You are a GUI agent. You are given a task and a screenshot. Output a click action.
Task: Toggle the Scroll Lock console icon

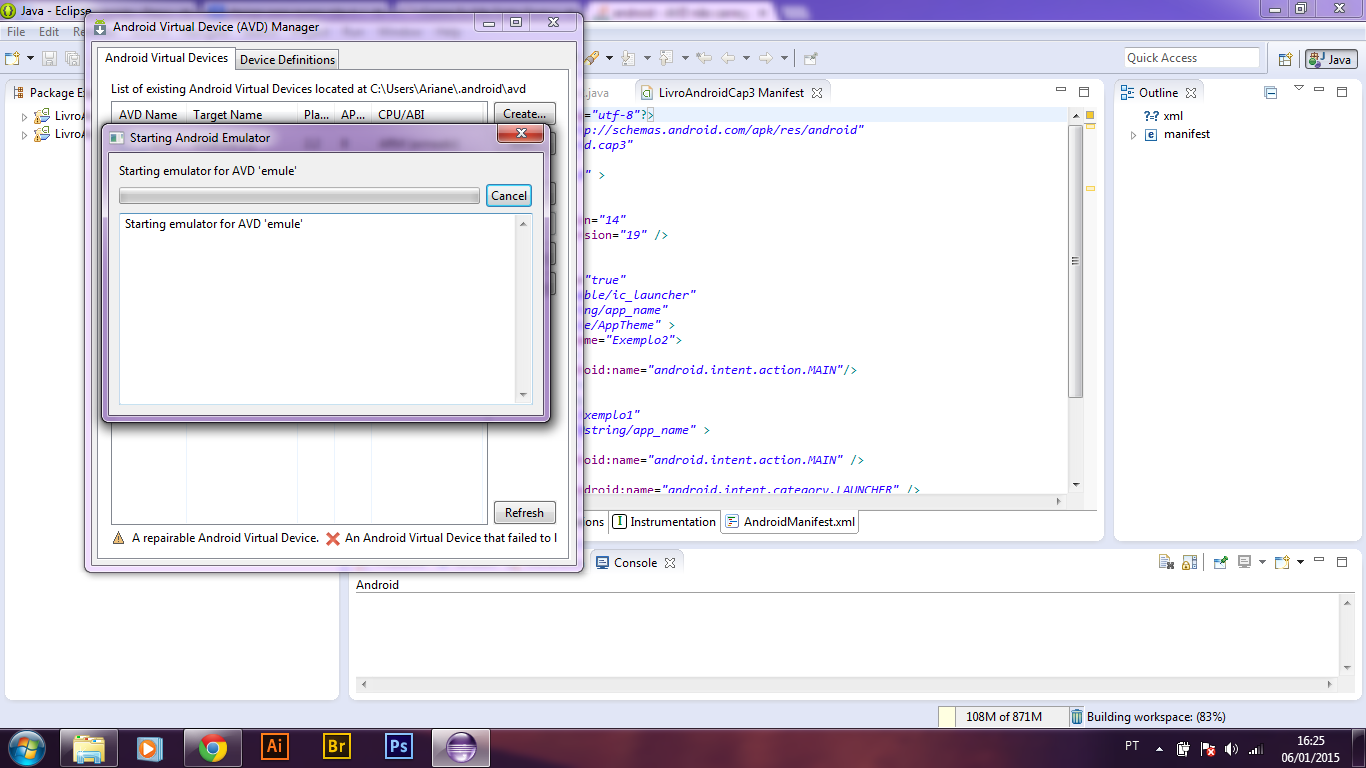pos(1189,563)
